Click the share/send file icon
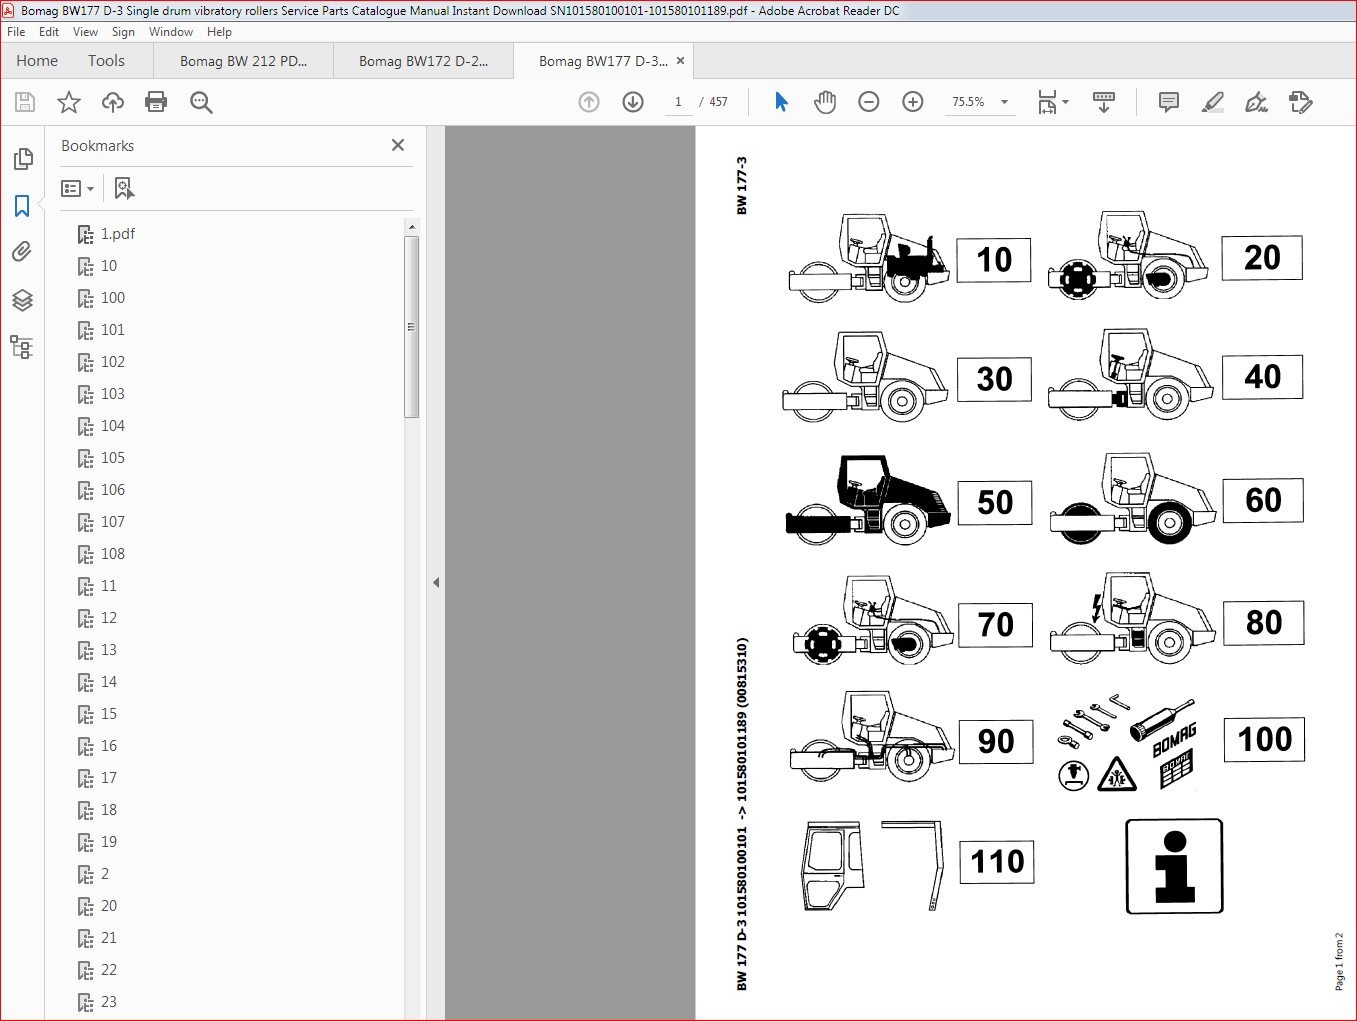The height and width of the screenshot is (1021, 1357). tap(1300, 102)
